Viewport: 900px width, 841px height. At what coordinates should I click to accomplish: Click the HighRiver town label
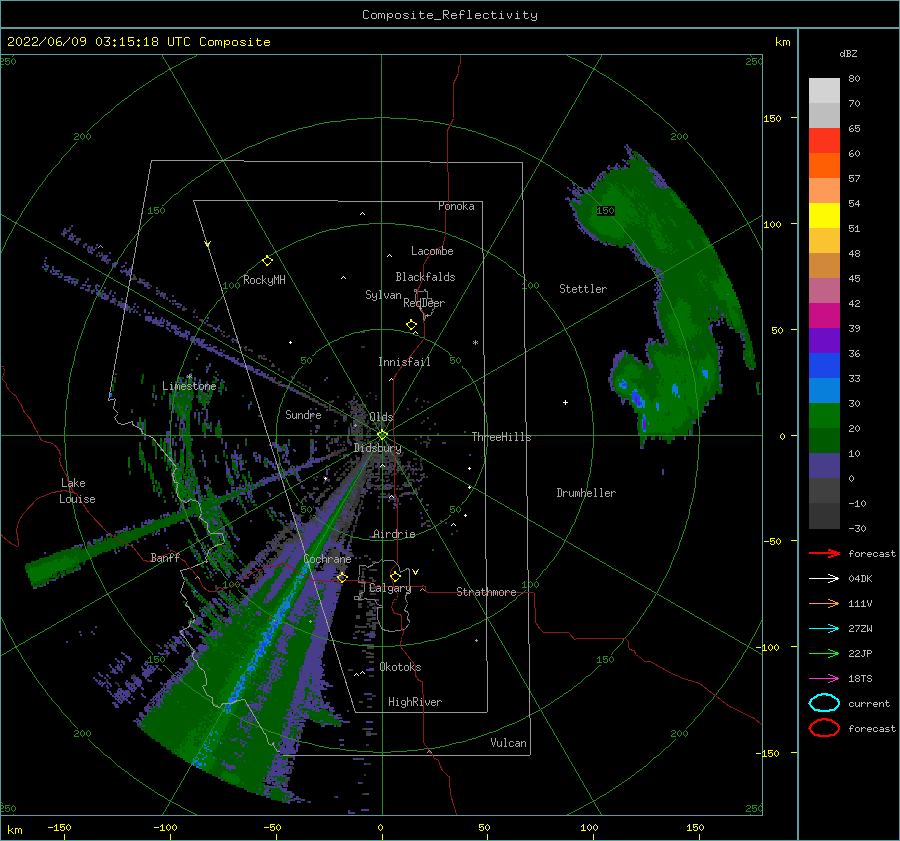(x=415, y=702)
